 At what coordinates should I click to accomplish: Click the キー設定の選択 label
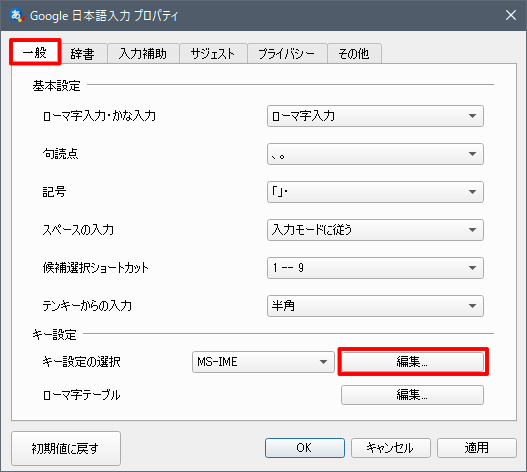pyautogui.click(x=81, y=362)
